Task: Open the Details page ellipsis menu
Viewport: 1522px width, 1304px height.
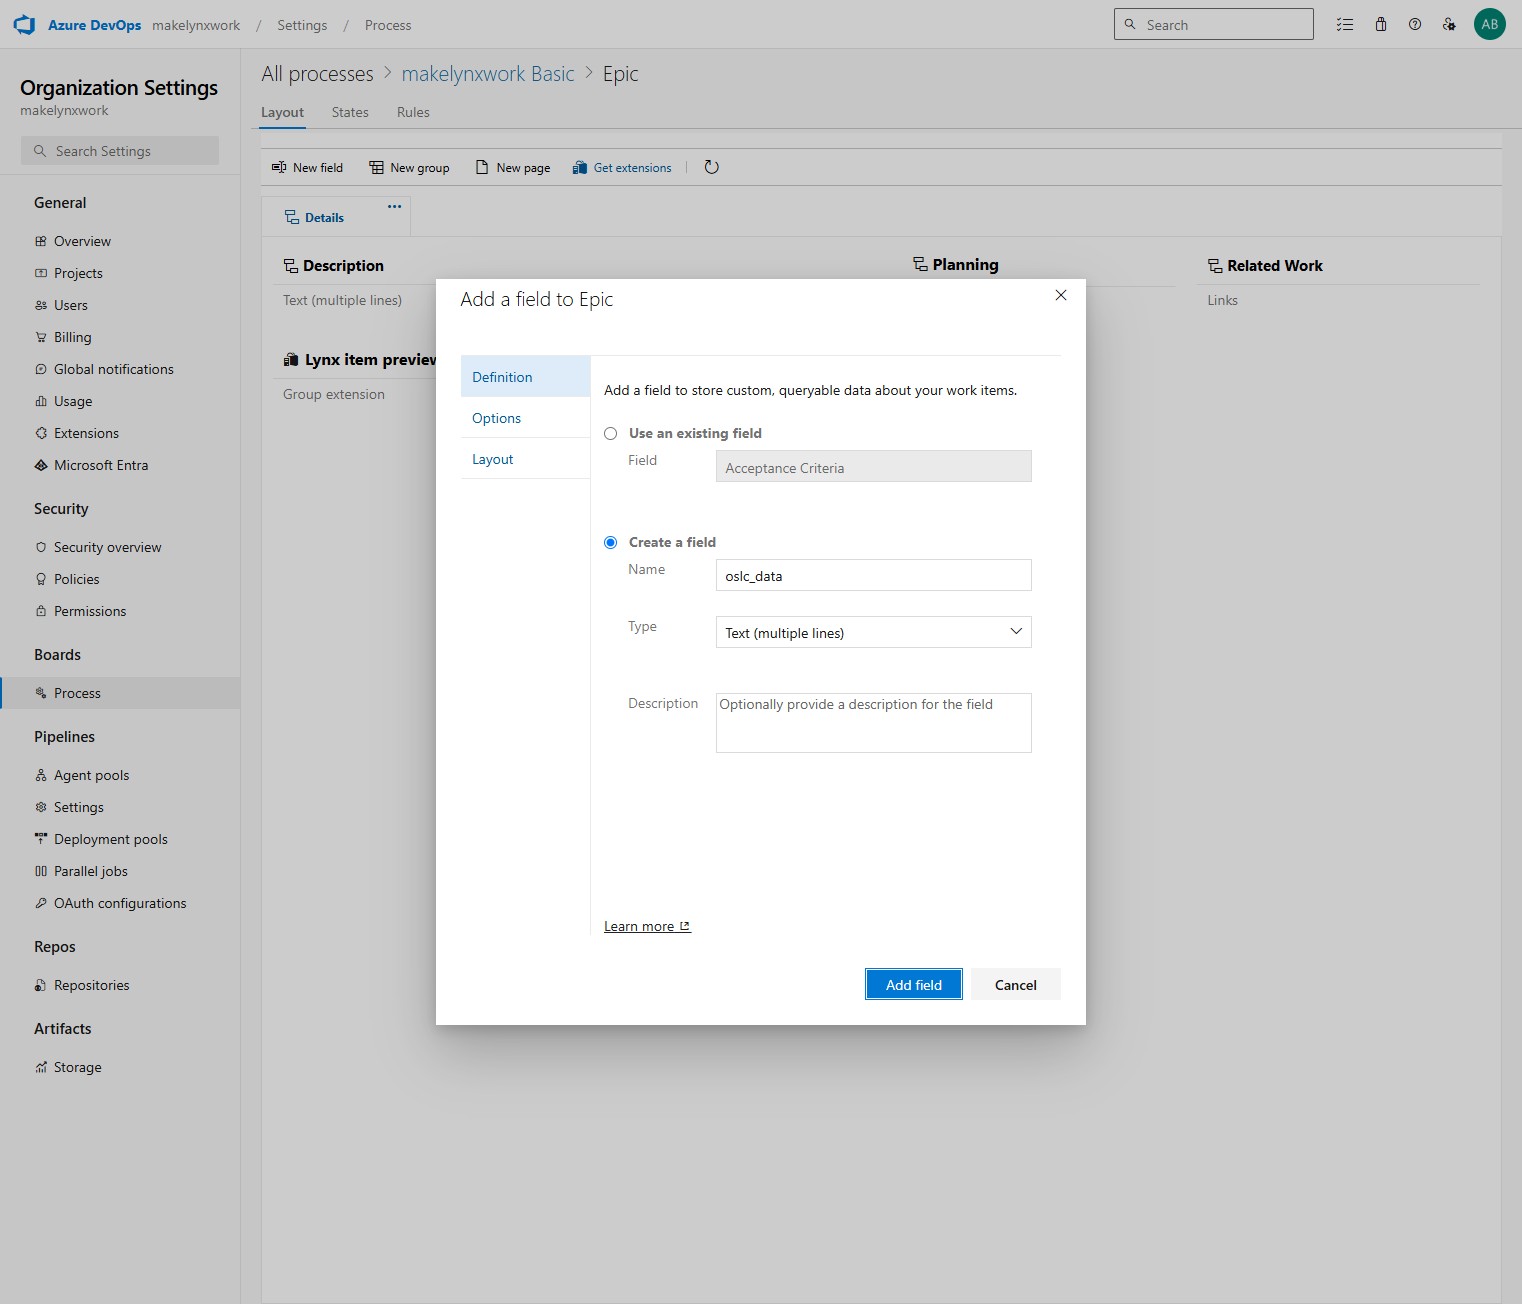Action: pos(395,206)
